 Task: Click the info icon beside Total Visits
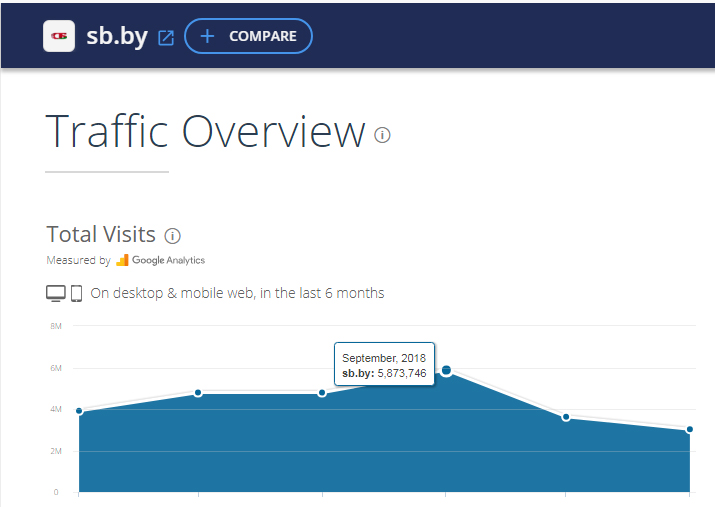click(x=172, y=236)
